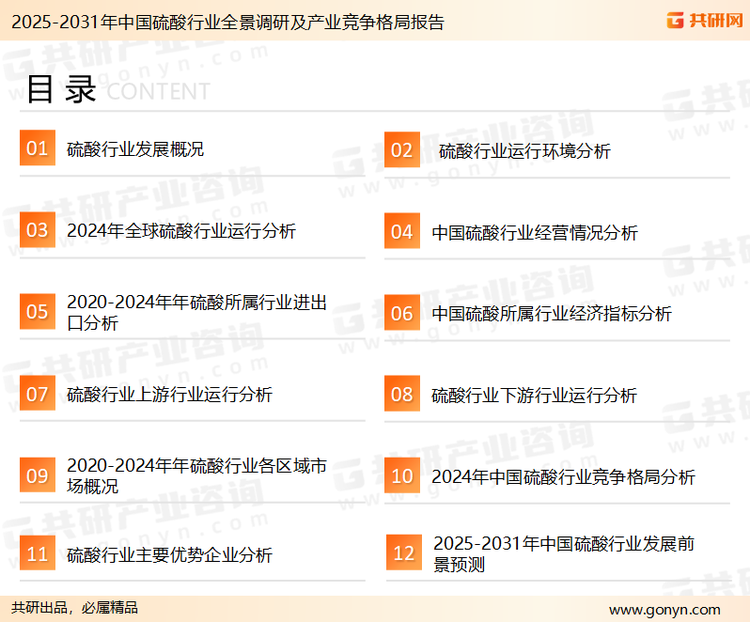Click the orange 01 number badge
Screen dimensions: 750x622
coord(37,148)
